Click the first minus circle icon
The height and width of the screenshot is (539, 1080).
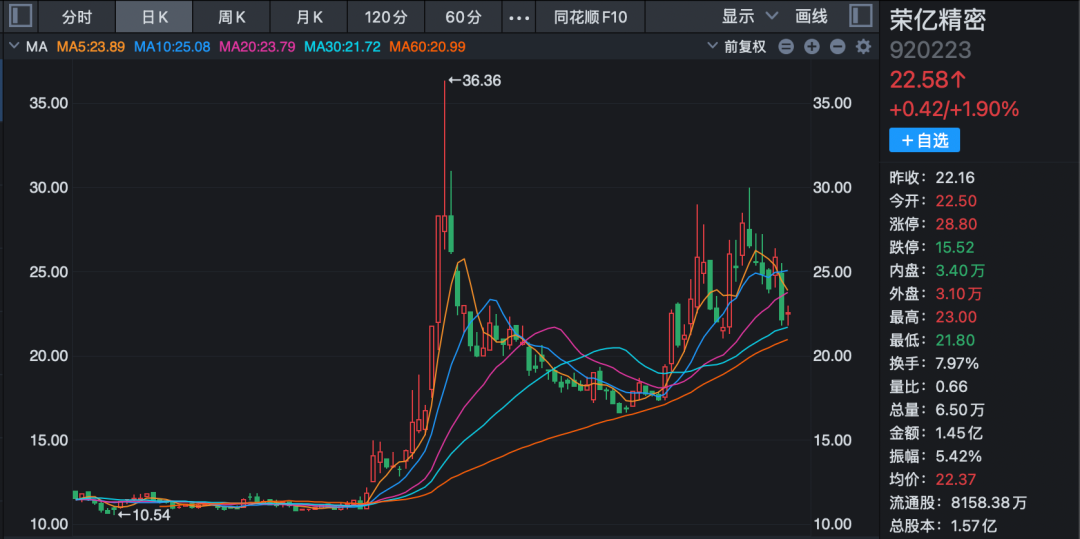coord(786,47)
